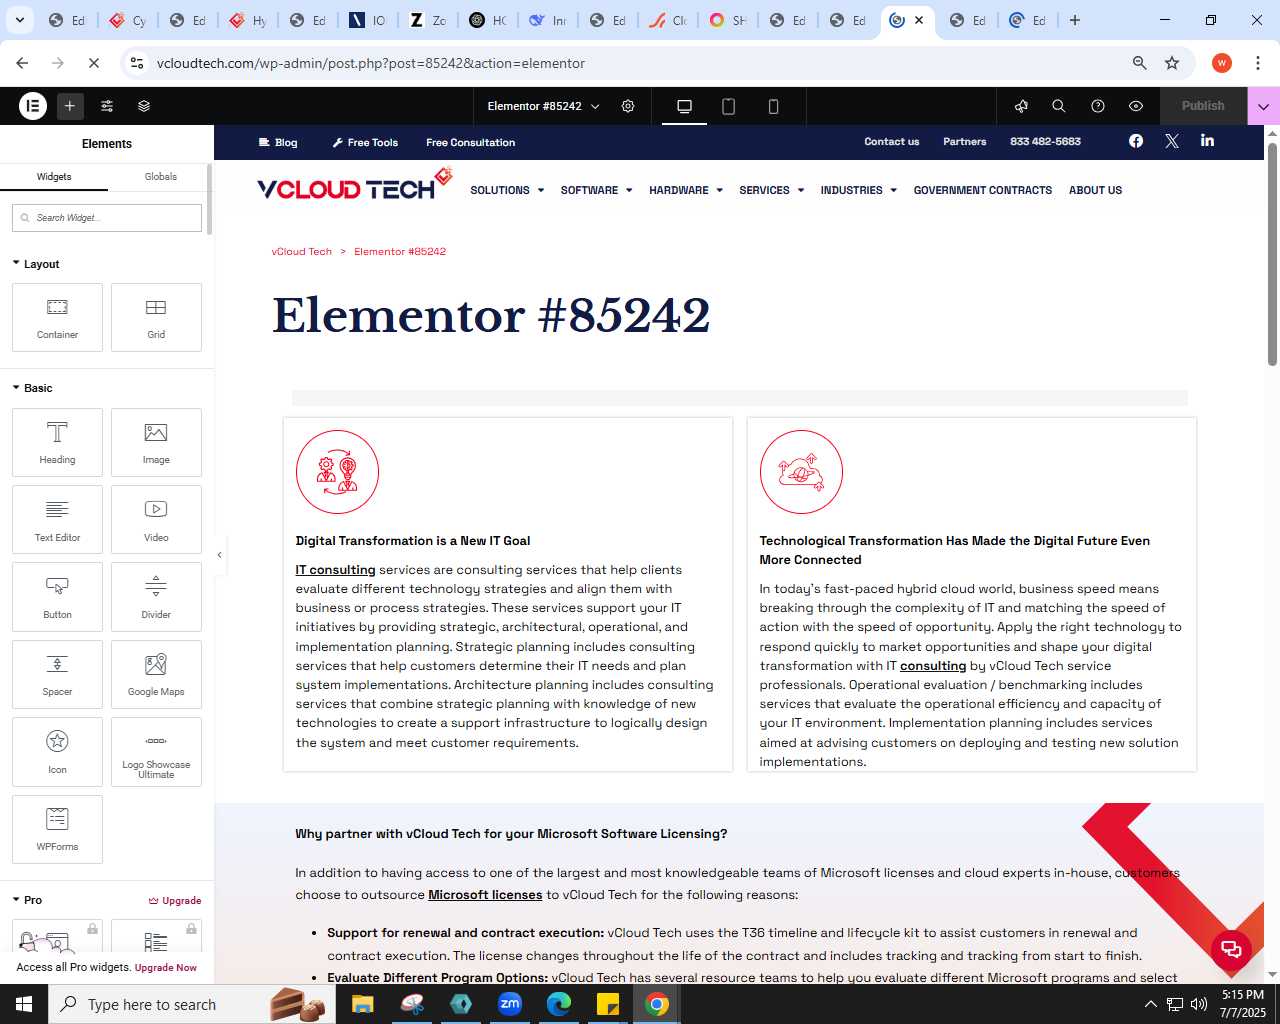Image resolution: width=1280 pixels, height=1024 pixels.
Task: Open the help question mark icon
Action: coord(1098,106)
